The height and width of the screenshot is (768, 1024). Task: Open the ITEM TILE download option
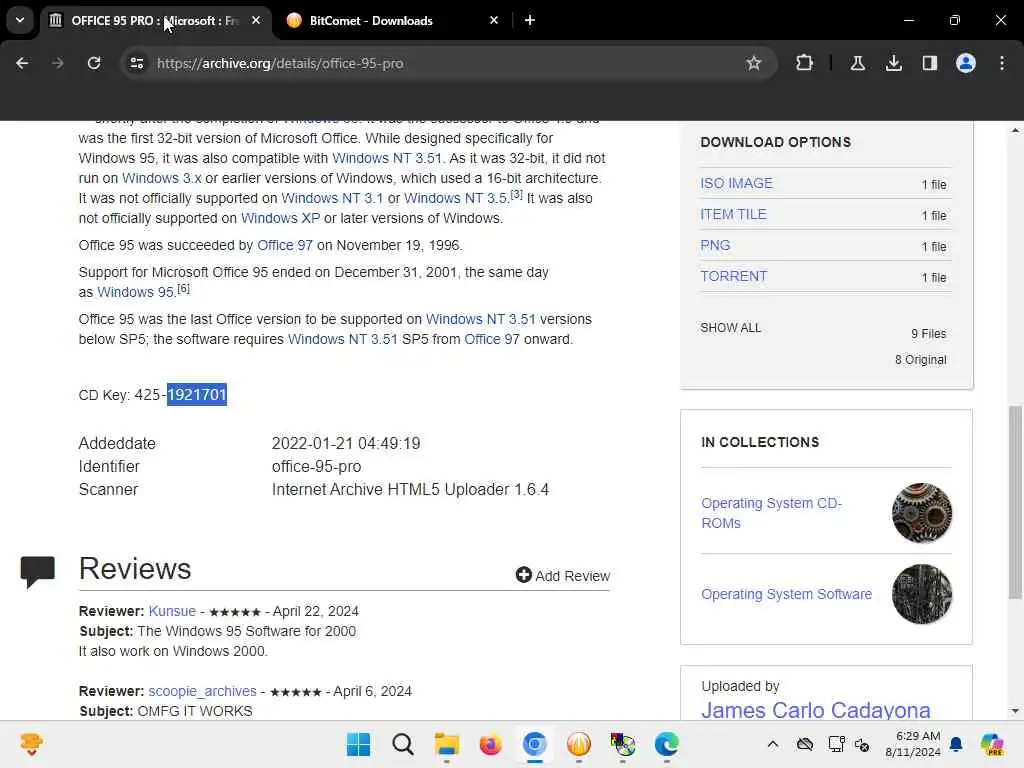tap(733, 214)
